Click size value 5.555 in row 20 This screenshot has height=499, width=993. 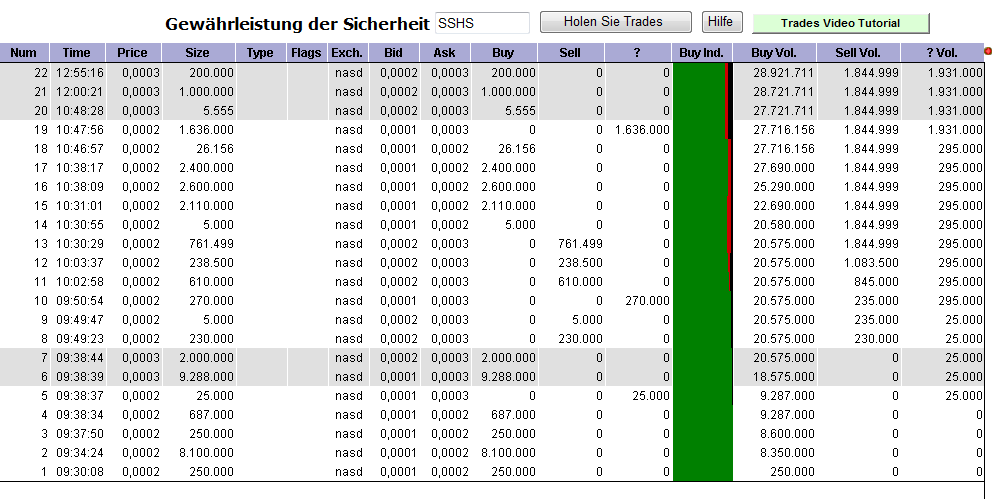[218, 111]
